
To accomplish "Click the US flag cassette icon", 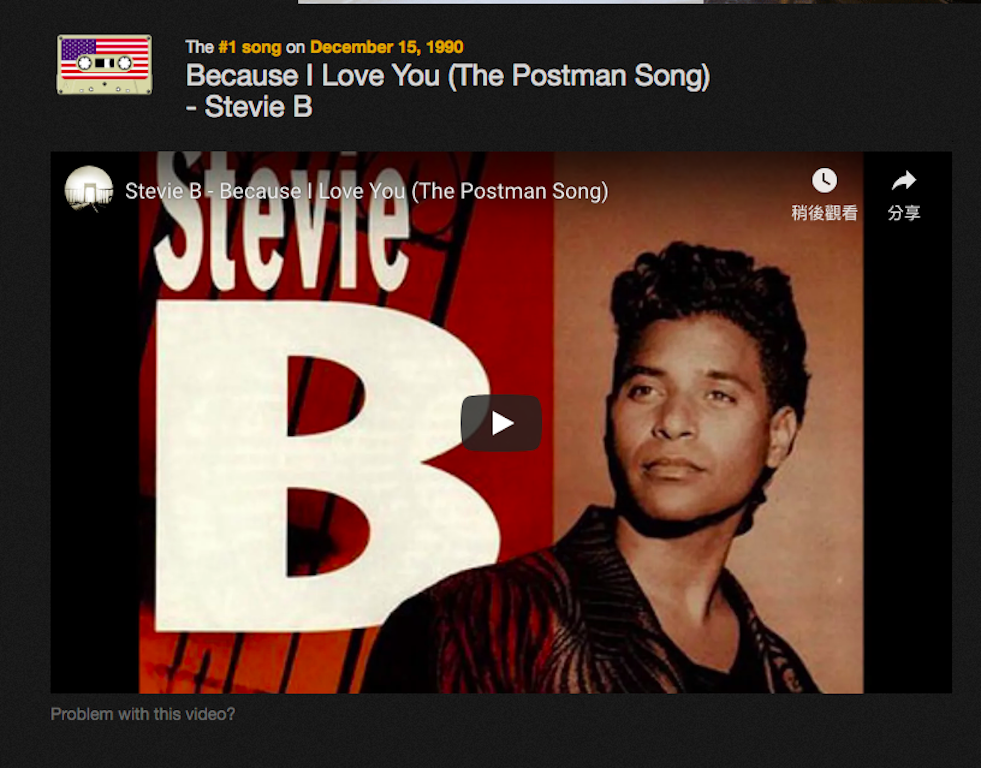I will (105, 65).
